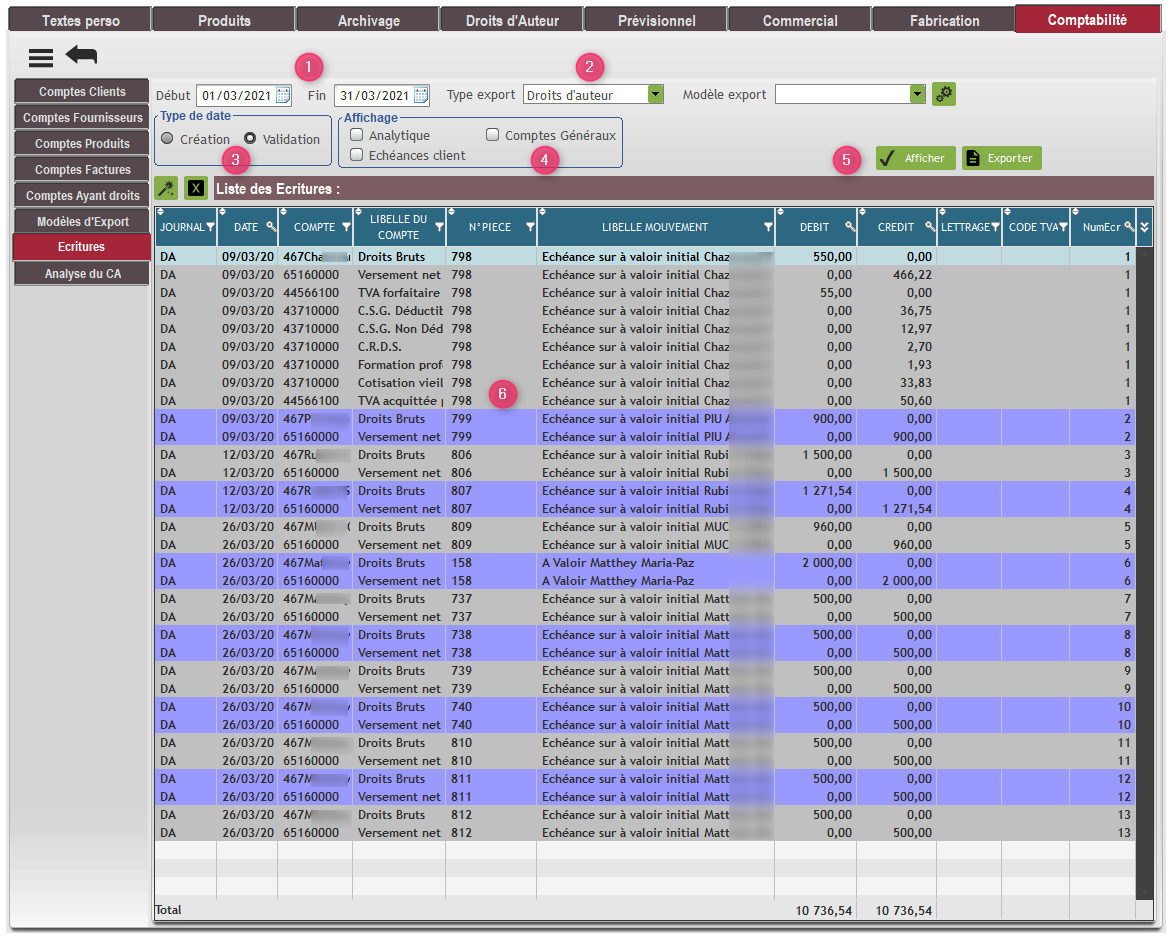Image resolution: width=1172 pixels, height=939 pixels.
Task: Click the back arrow icon
Action: tap(81, 56)
